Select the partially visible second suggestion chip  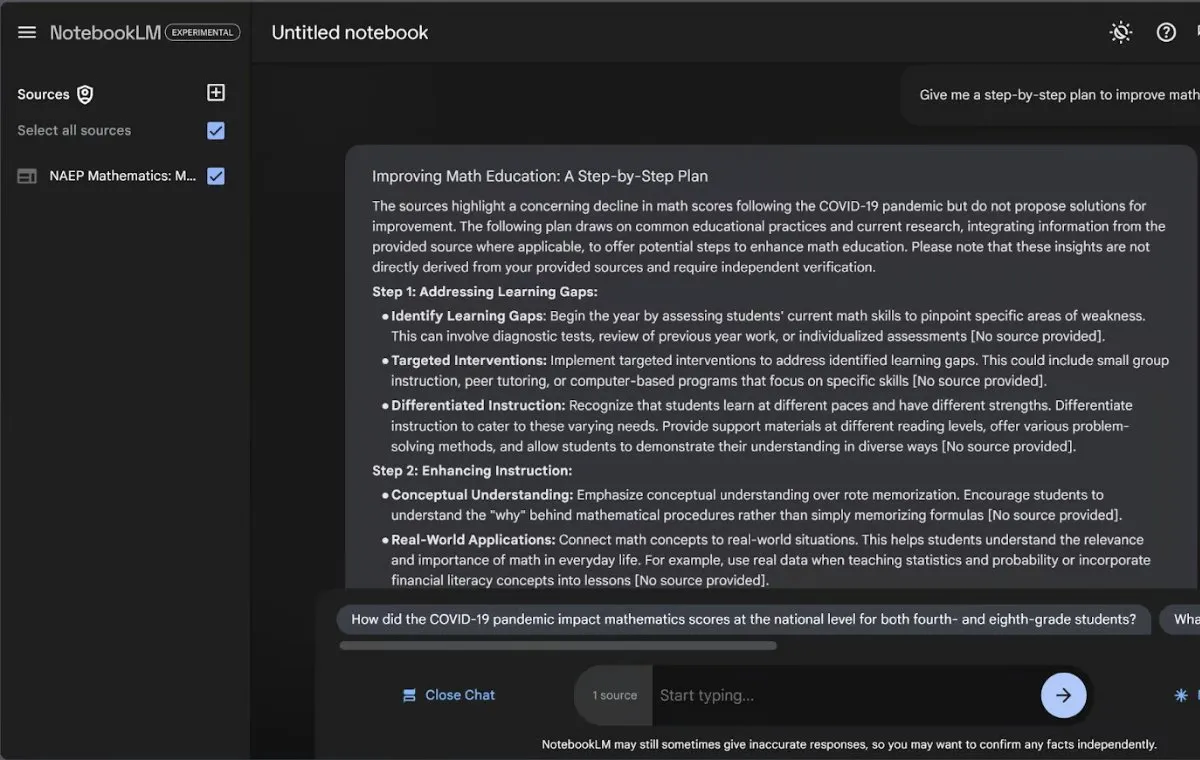[x=1182, y=619]
